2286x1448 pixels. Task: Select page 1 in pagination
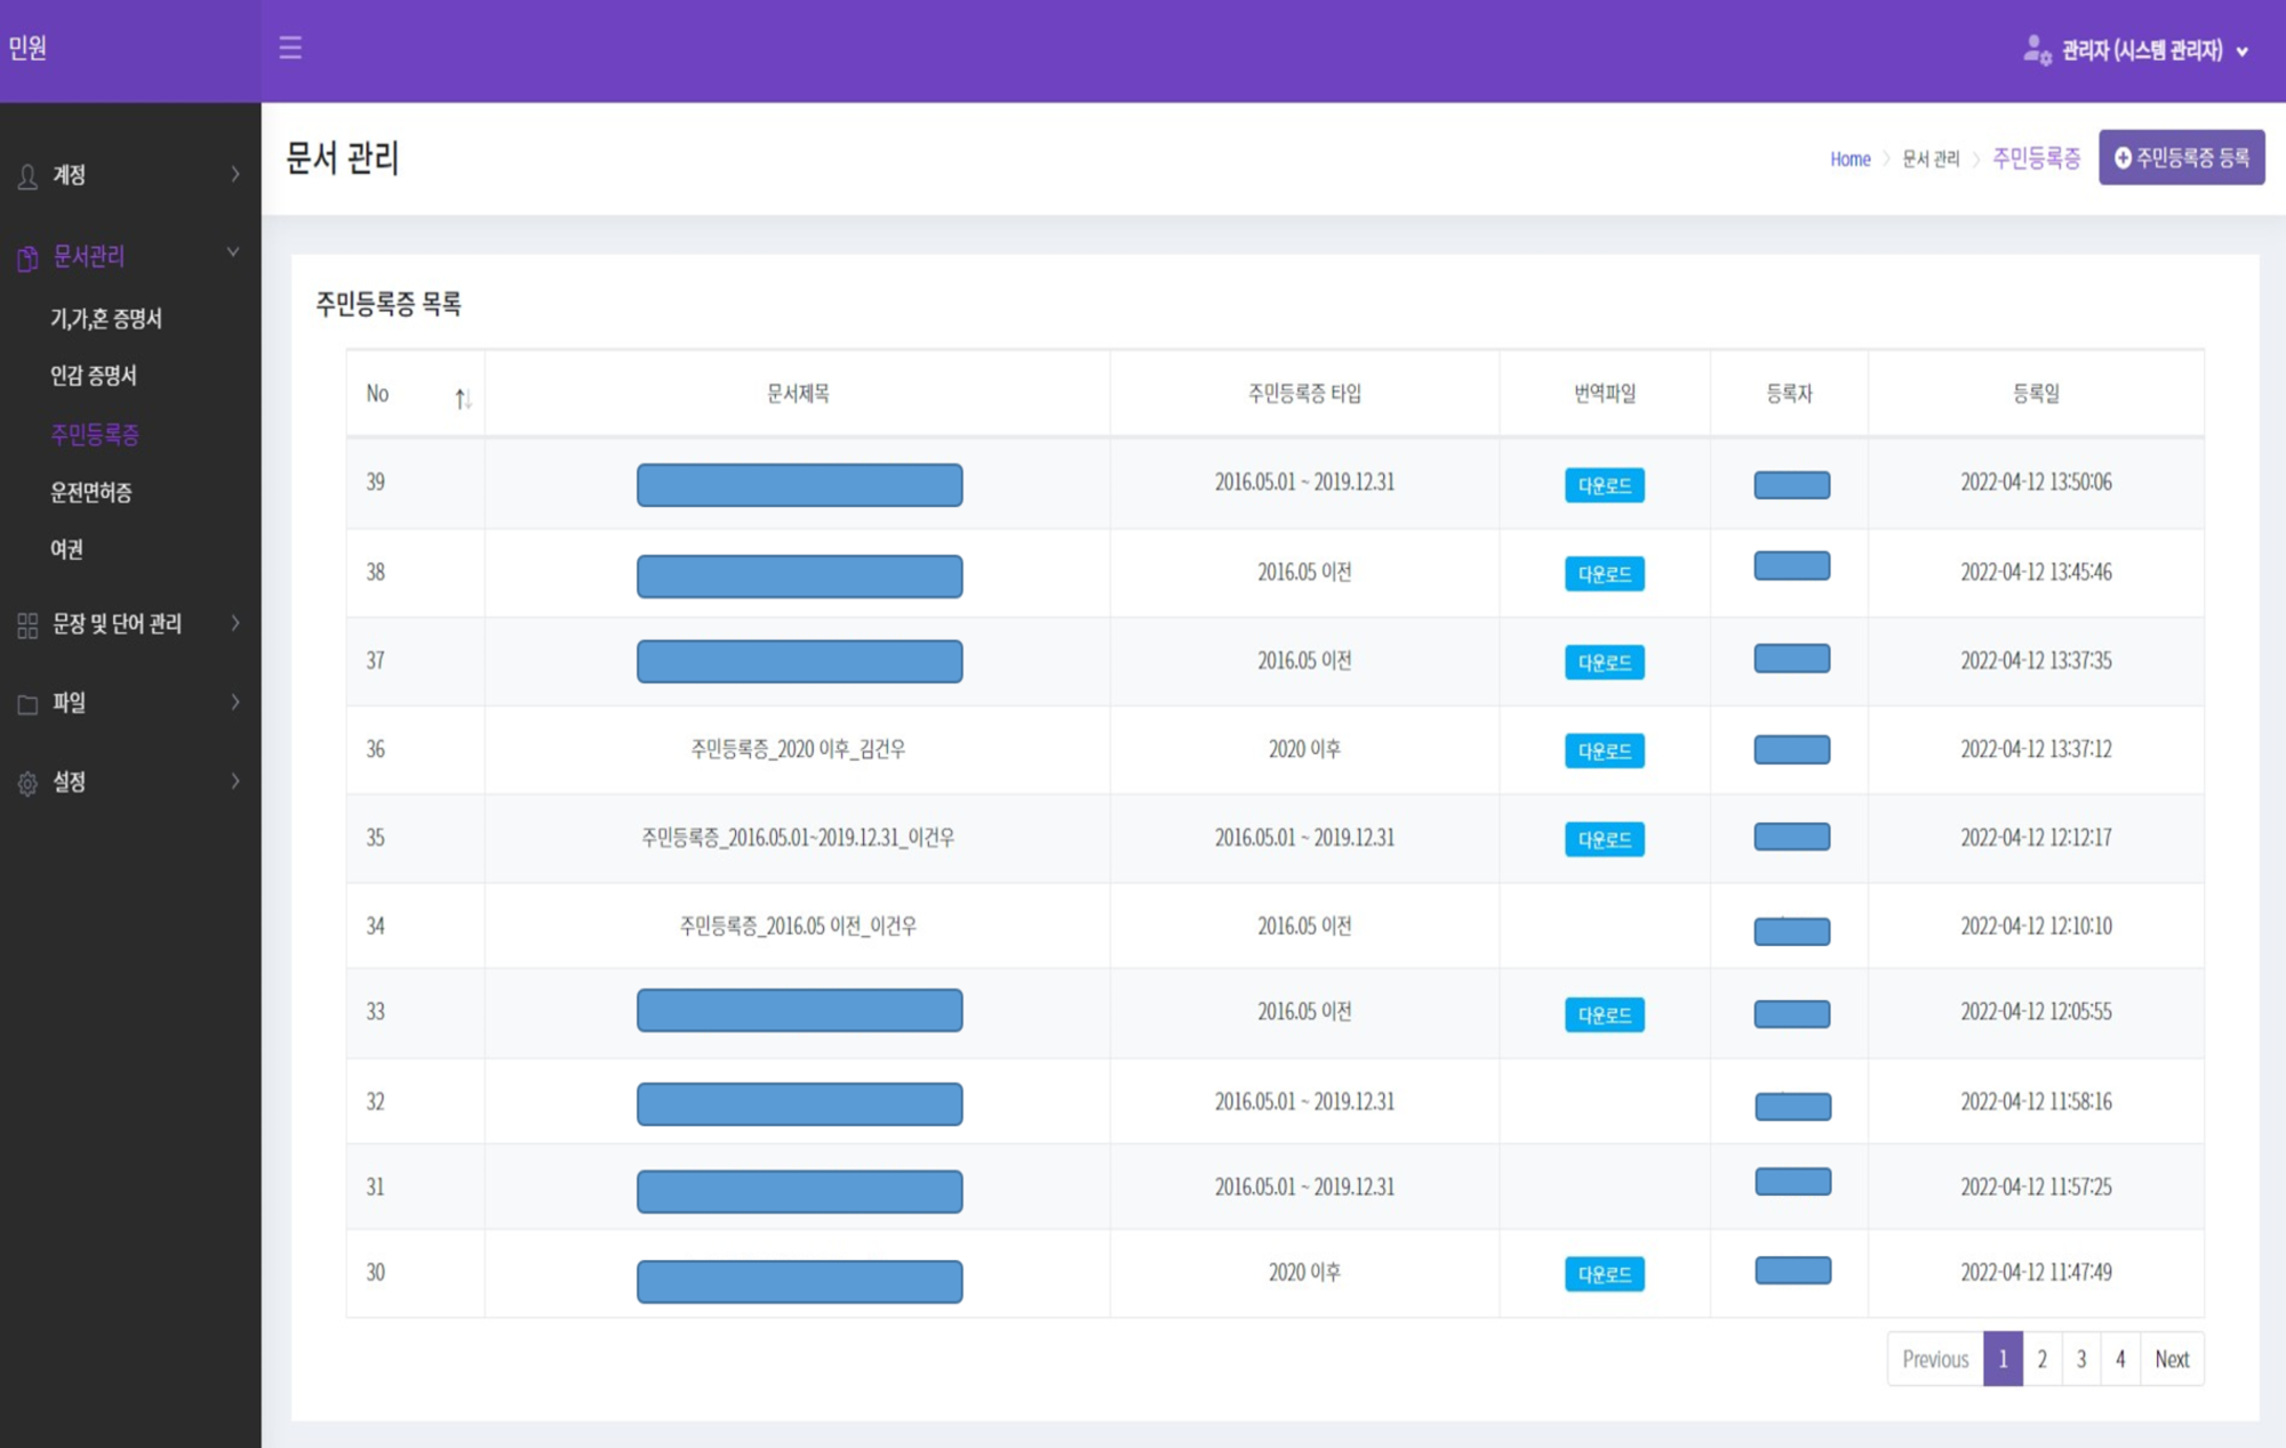[2003, 1359]
